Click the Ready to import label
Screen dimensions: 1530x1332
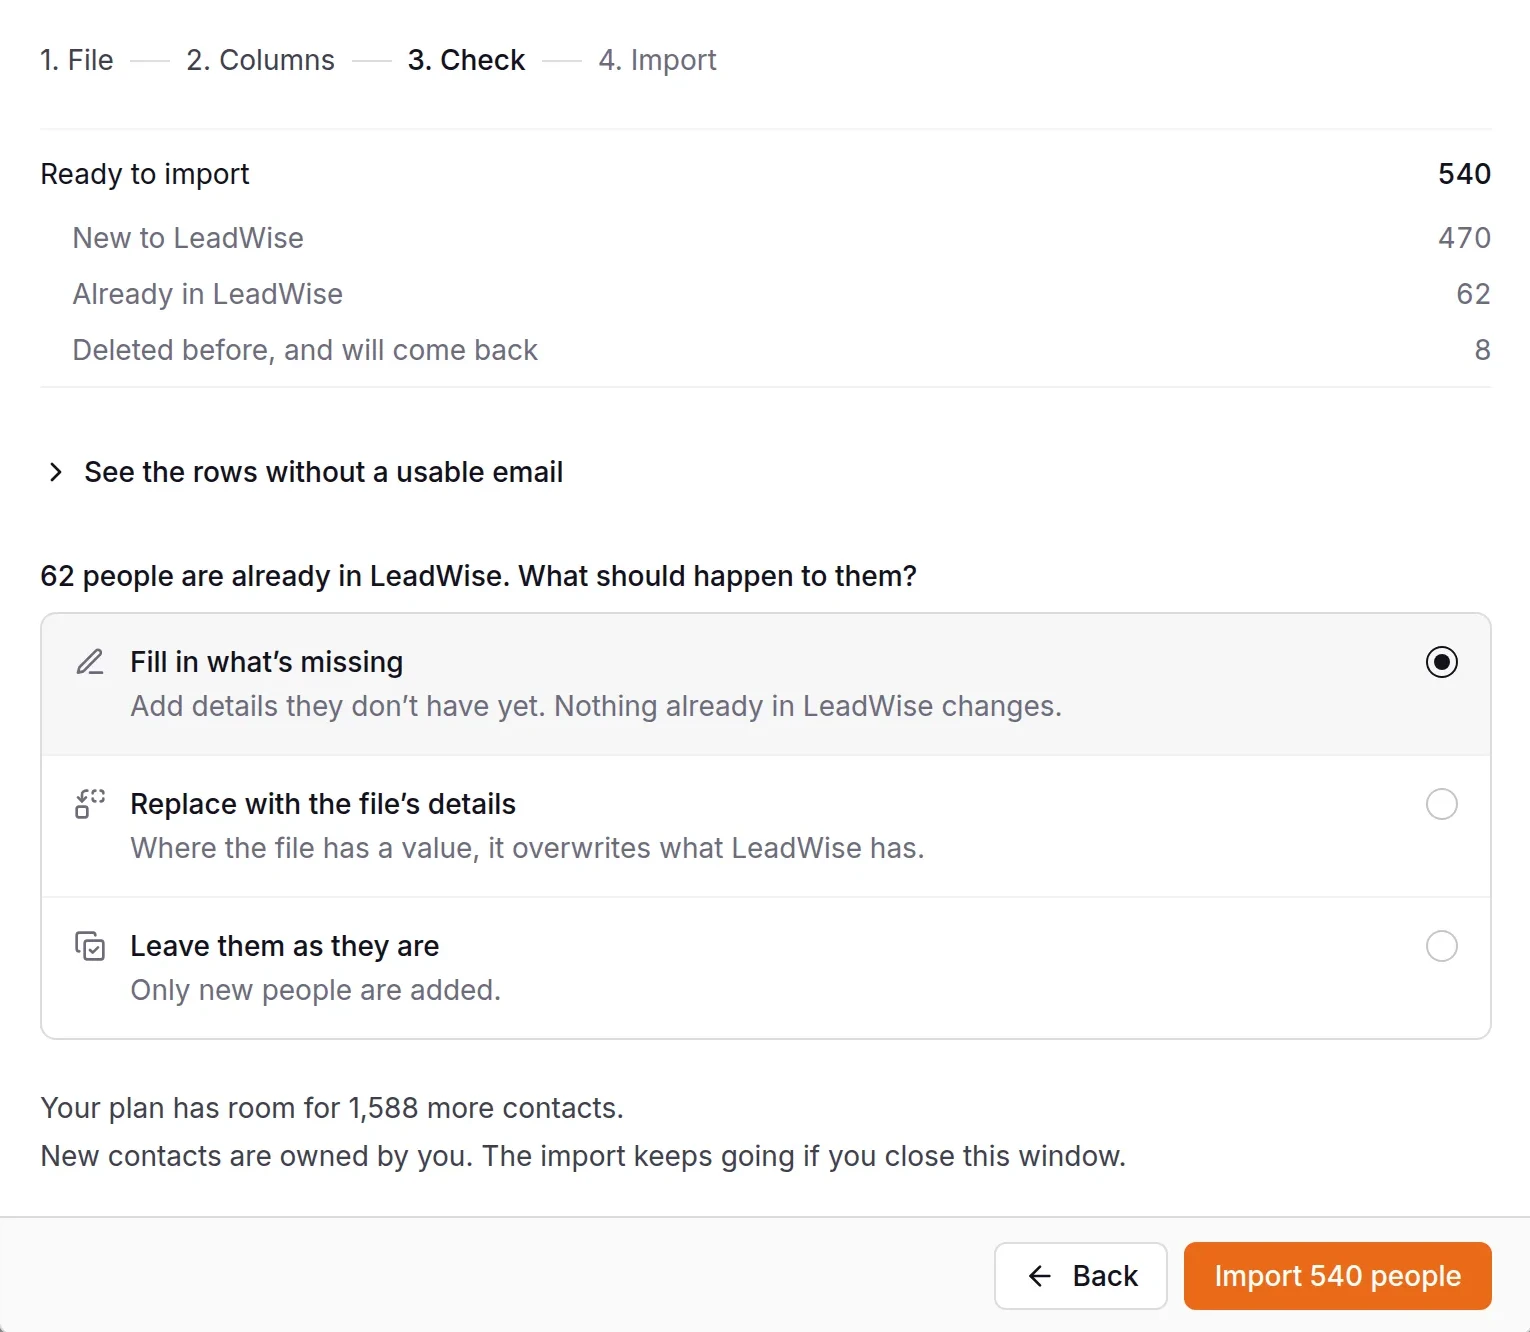click(145, 174)
